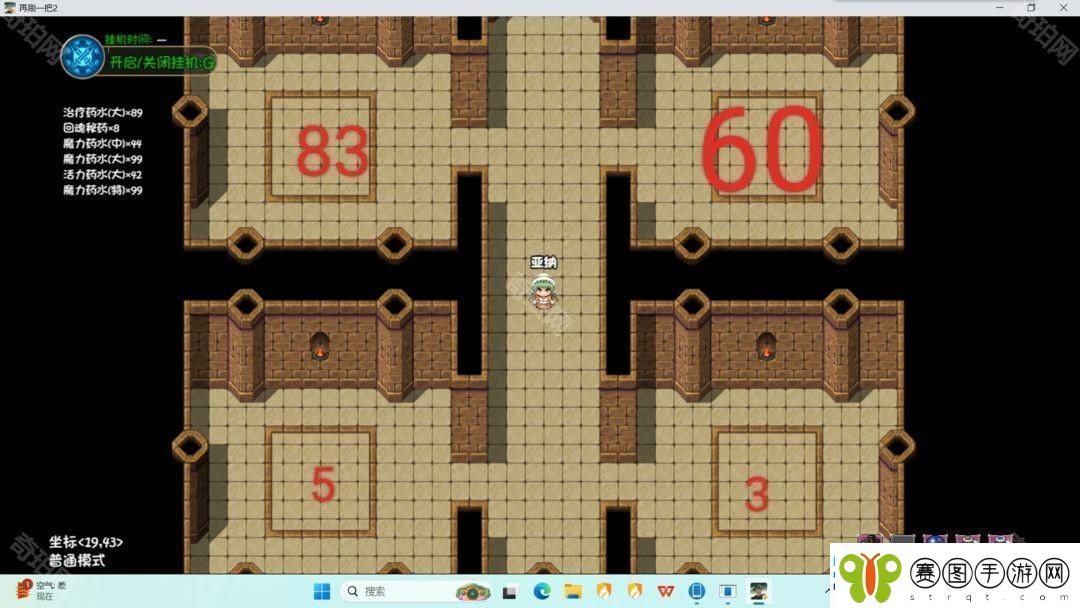1080x608 pixels.
Task: Select 治疗药水(大)×89 in the item list
Action: pyautogui.click(x=103, y=112)
